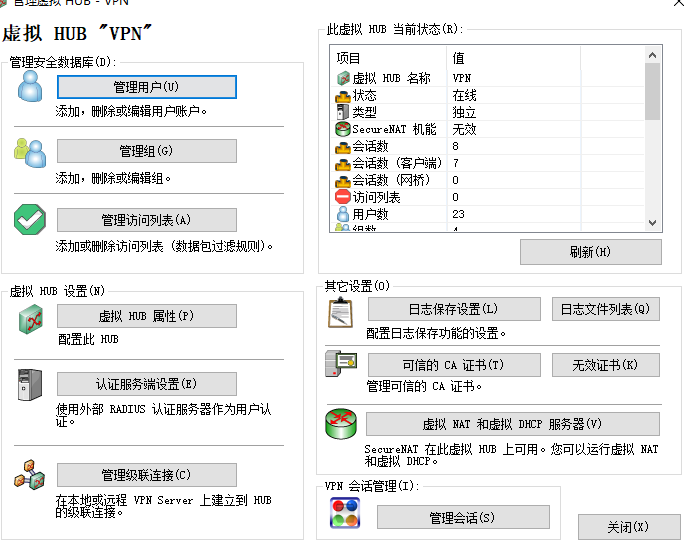689x549 pixels.
Task: Select the 类型 row label
Action: click(364, 112)
